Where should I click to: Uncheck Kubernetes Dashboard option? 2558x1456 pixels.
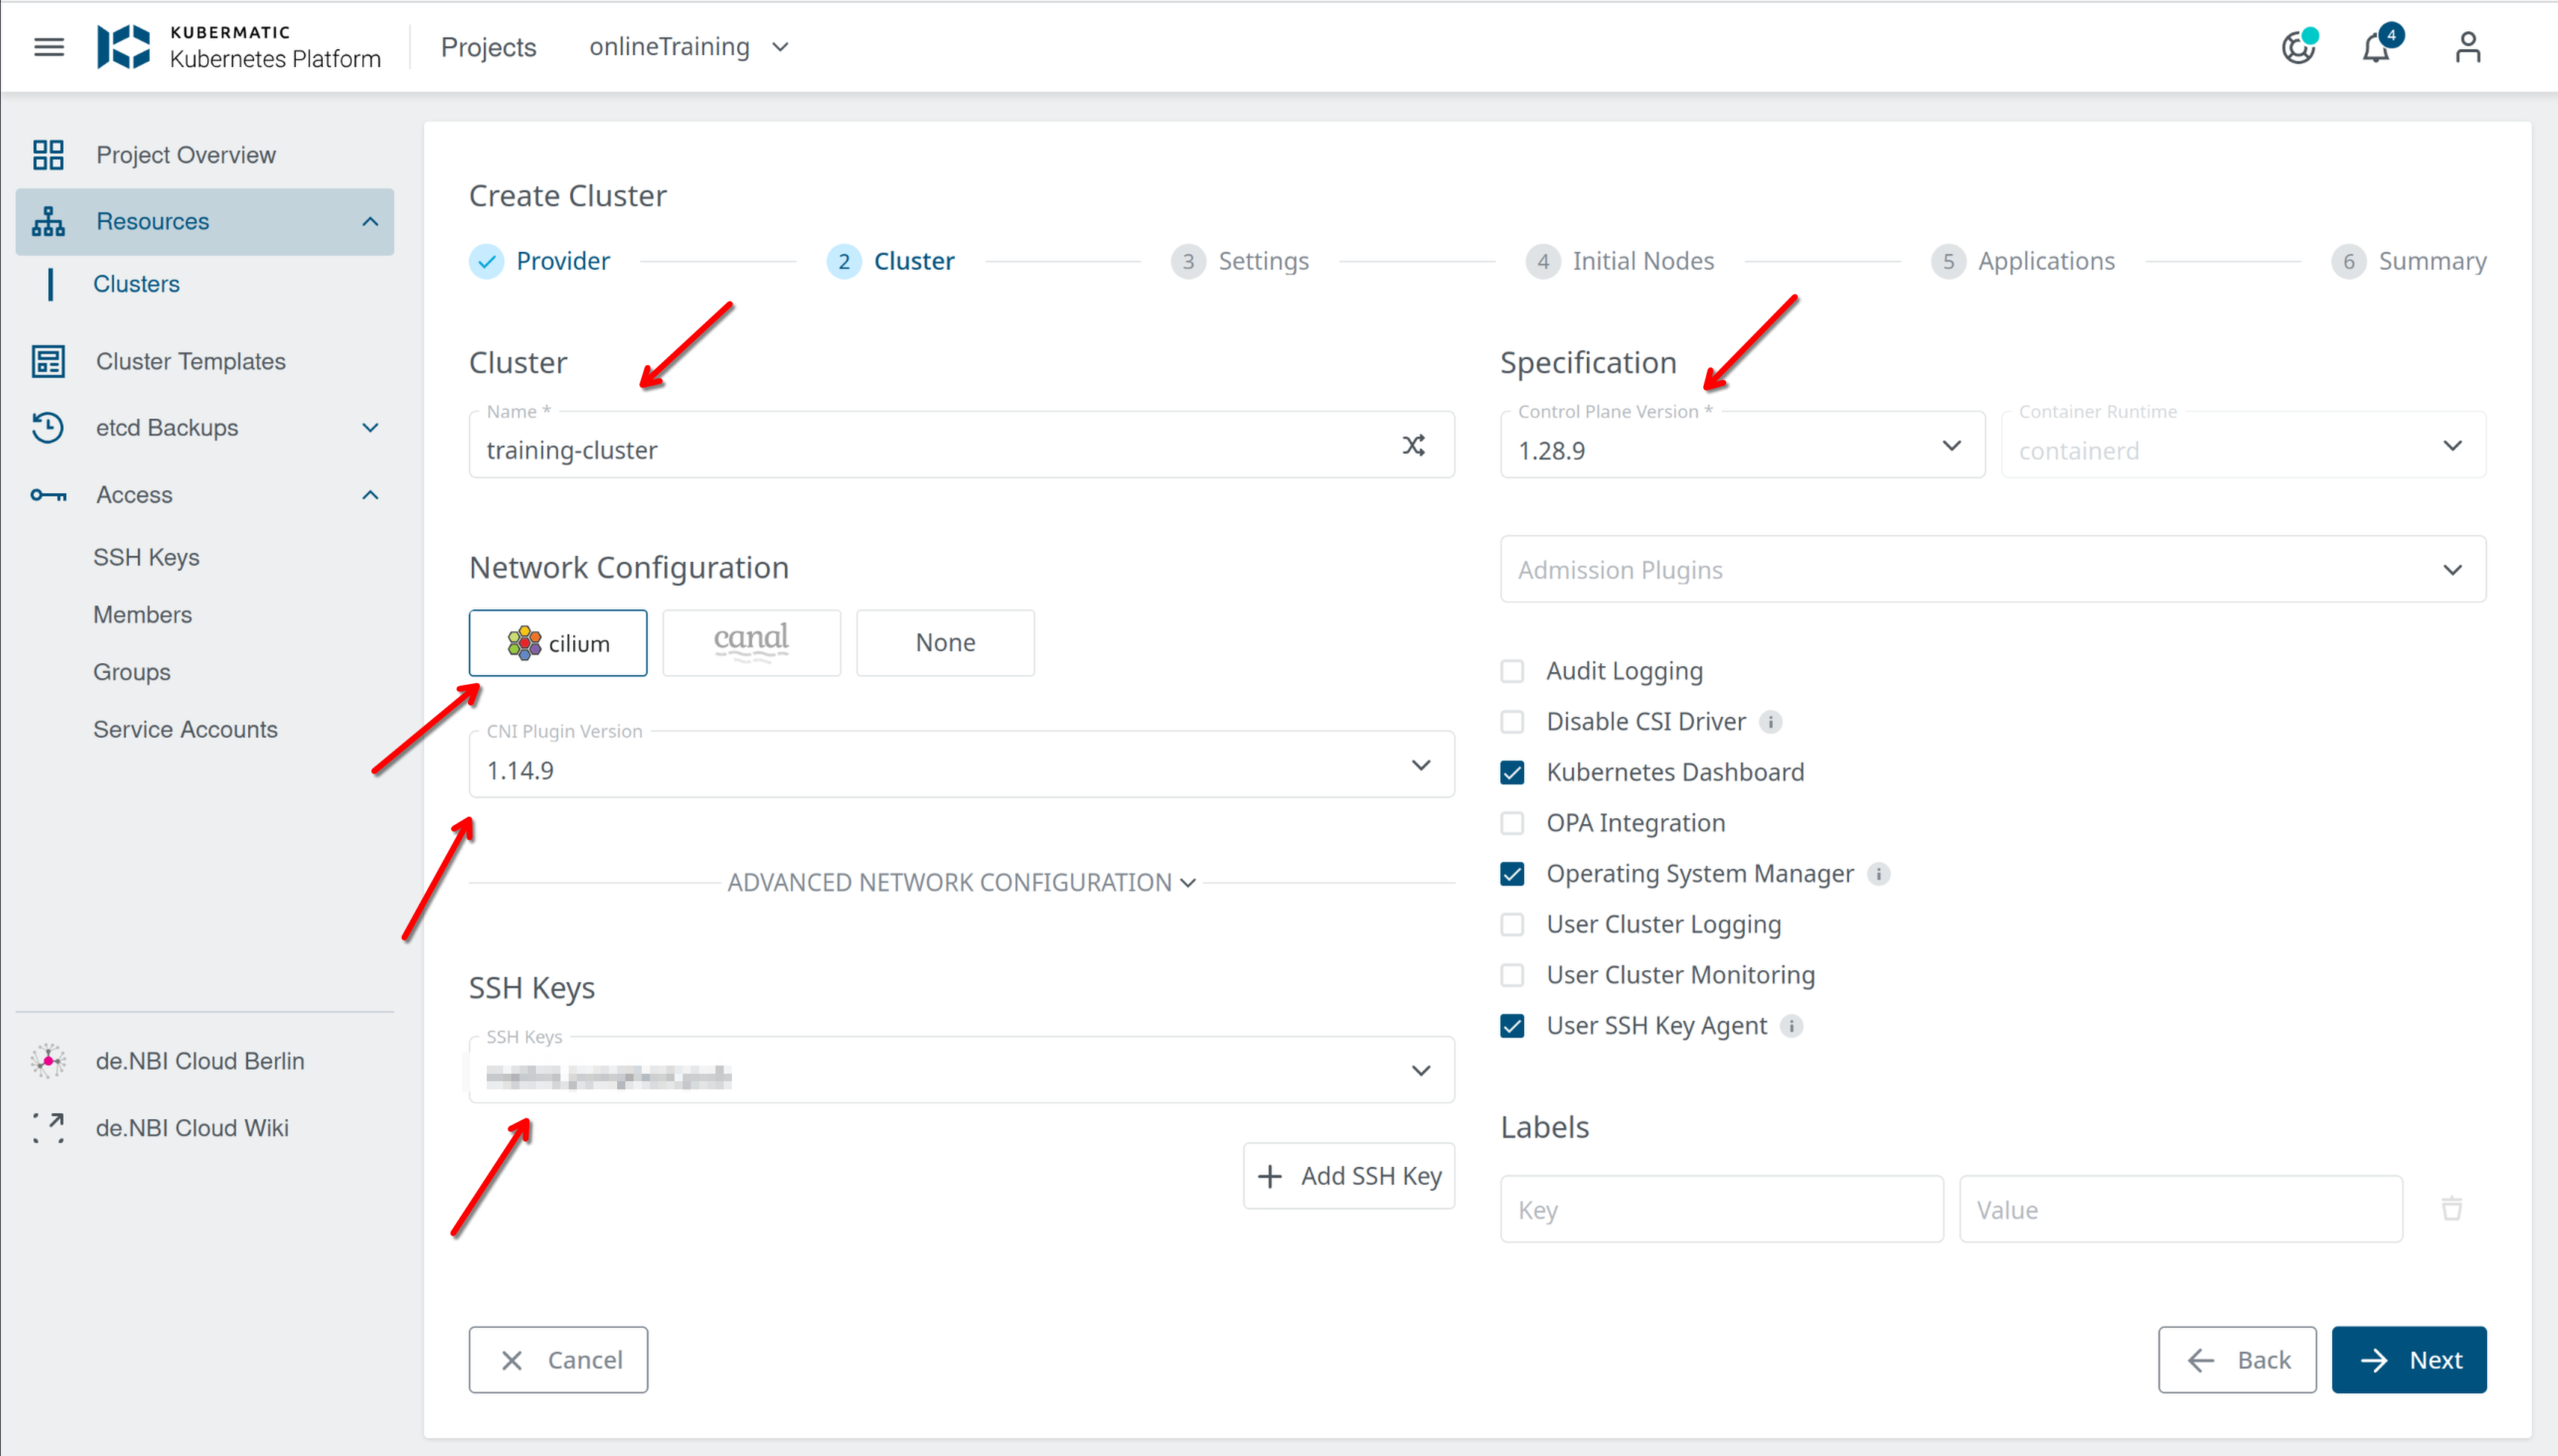[1512, 773]
